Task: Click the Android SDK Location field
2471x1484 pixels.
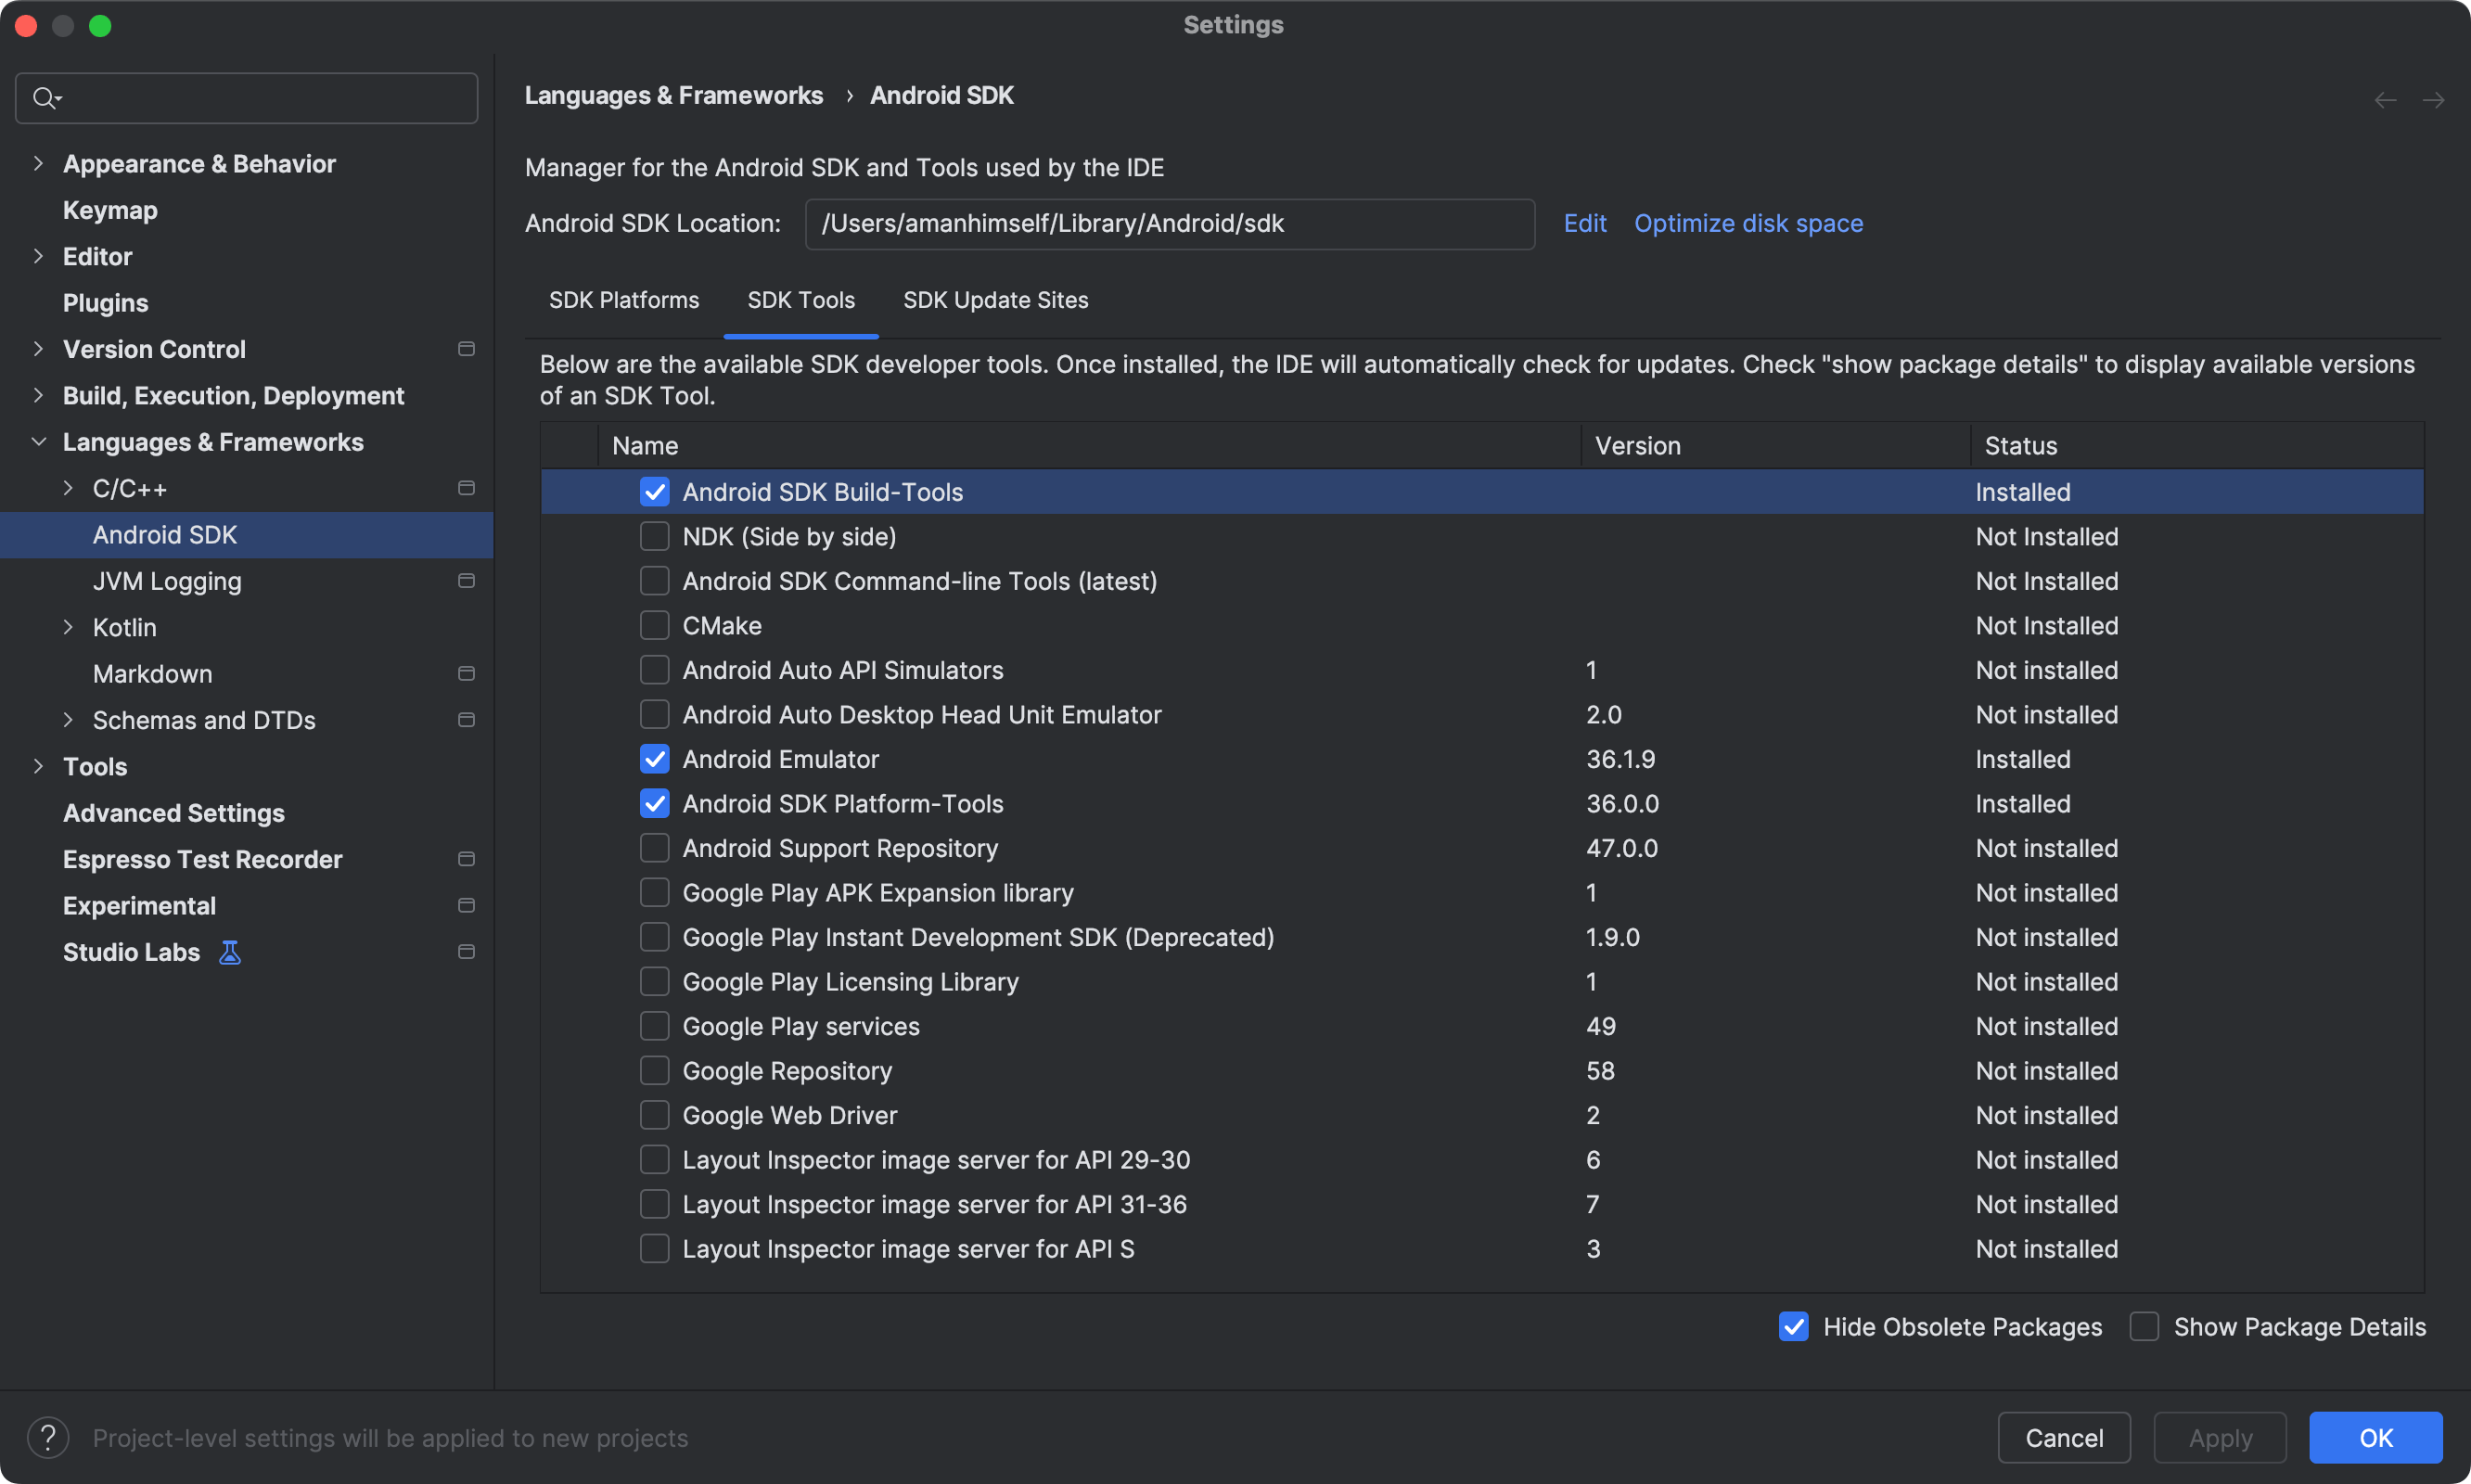Action: coord(1169,223)
